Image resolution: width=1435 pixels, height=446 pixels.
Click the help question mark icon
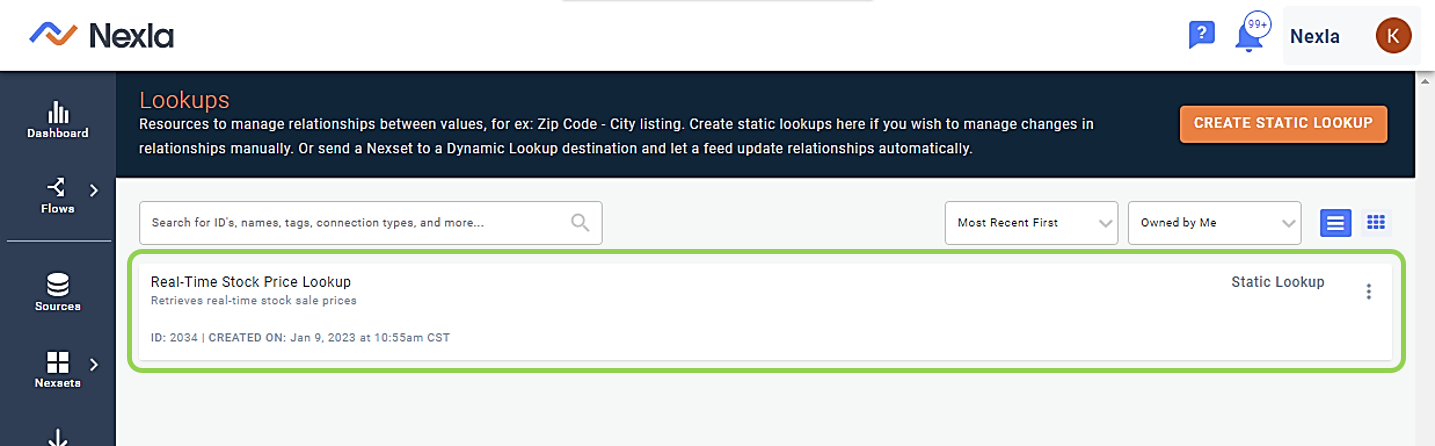point(1201,35)
